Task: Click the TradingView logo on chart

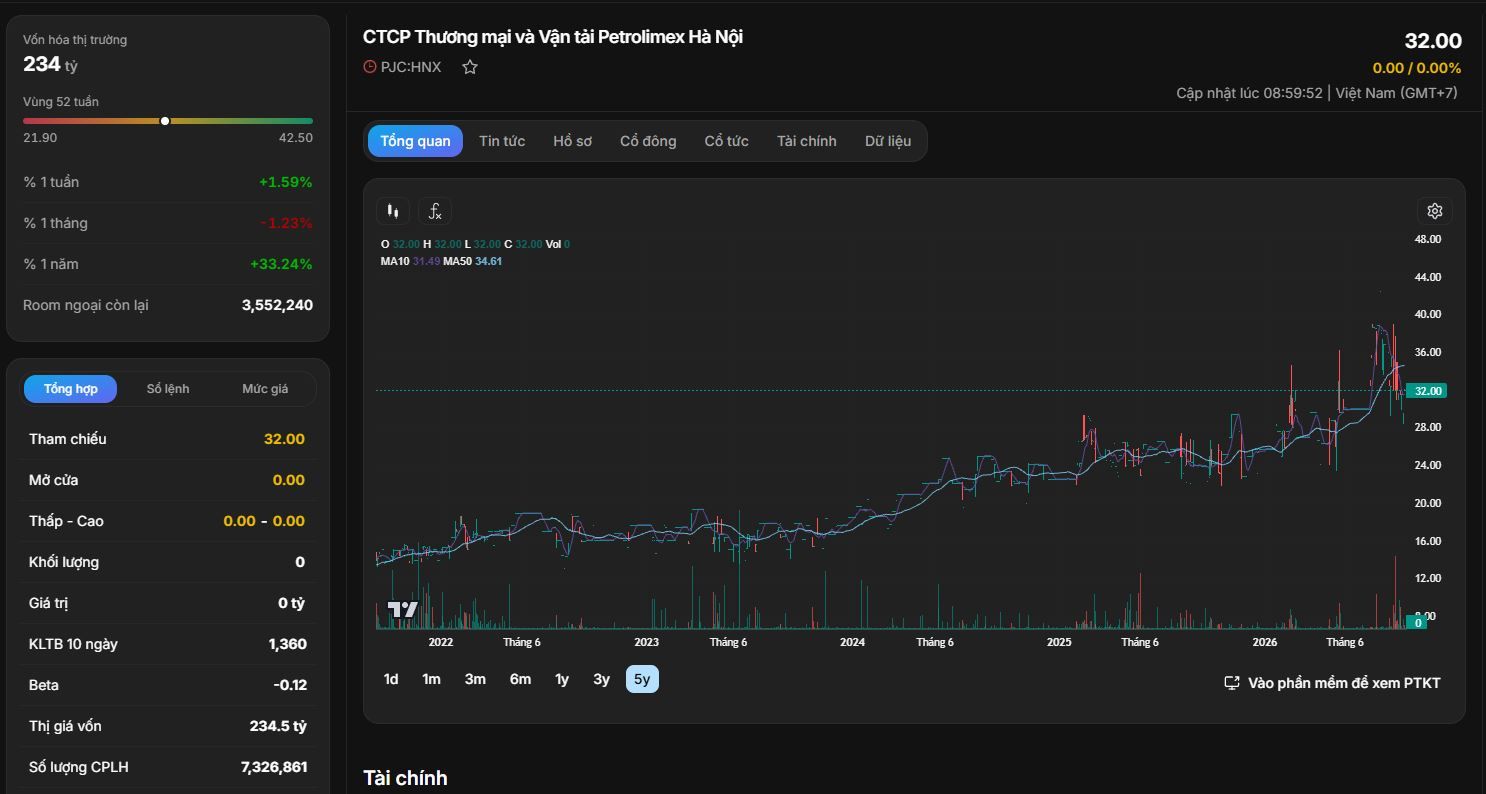Action: (402, 609)
